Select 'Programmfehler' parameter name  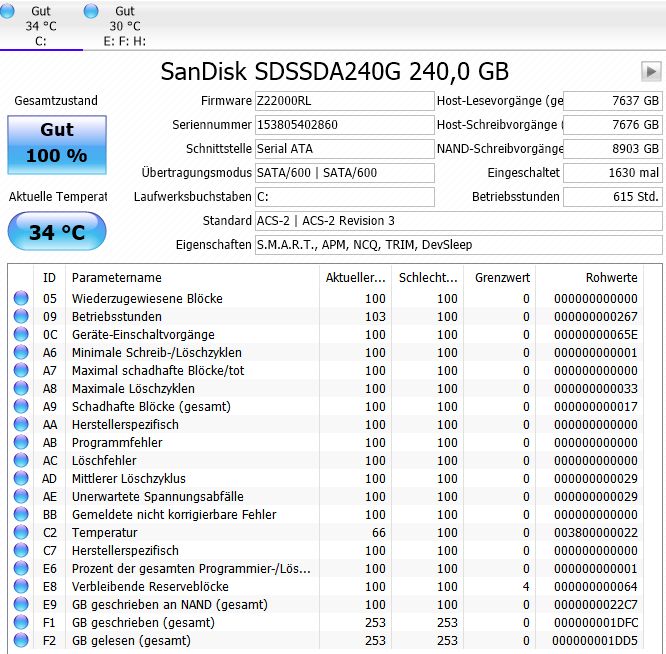coord(117,443)
